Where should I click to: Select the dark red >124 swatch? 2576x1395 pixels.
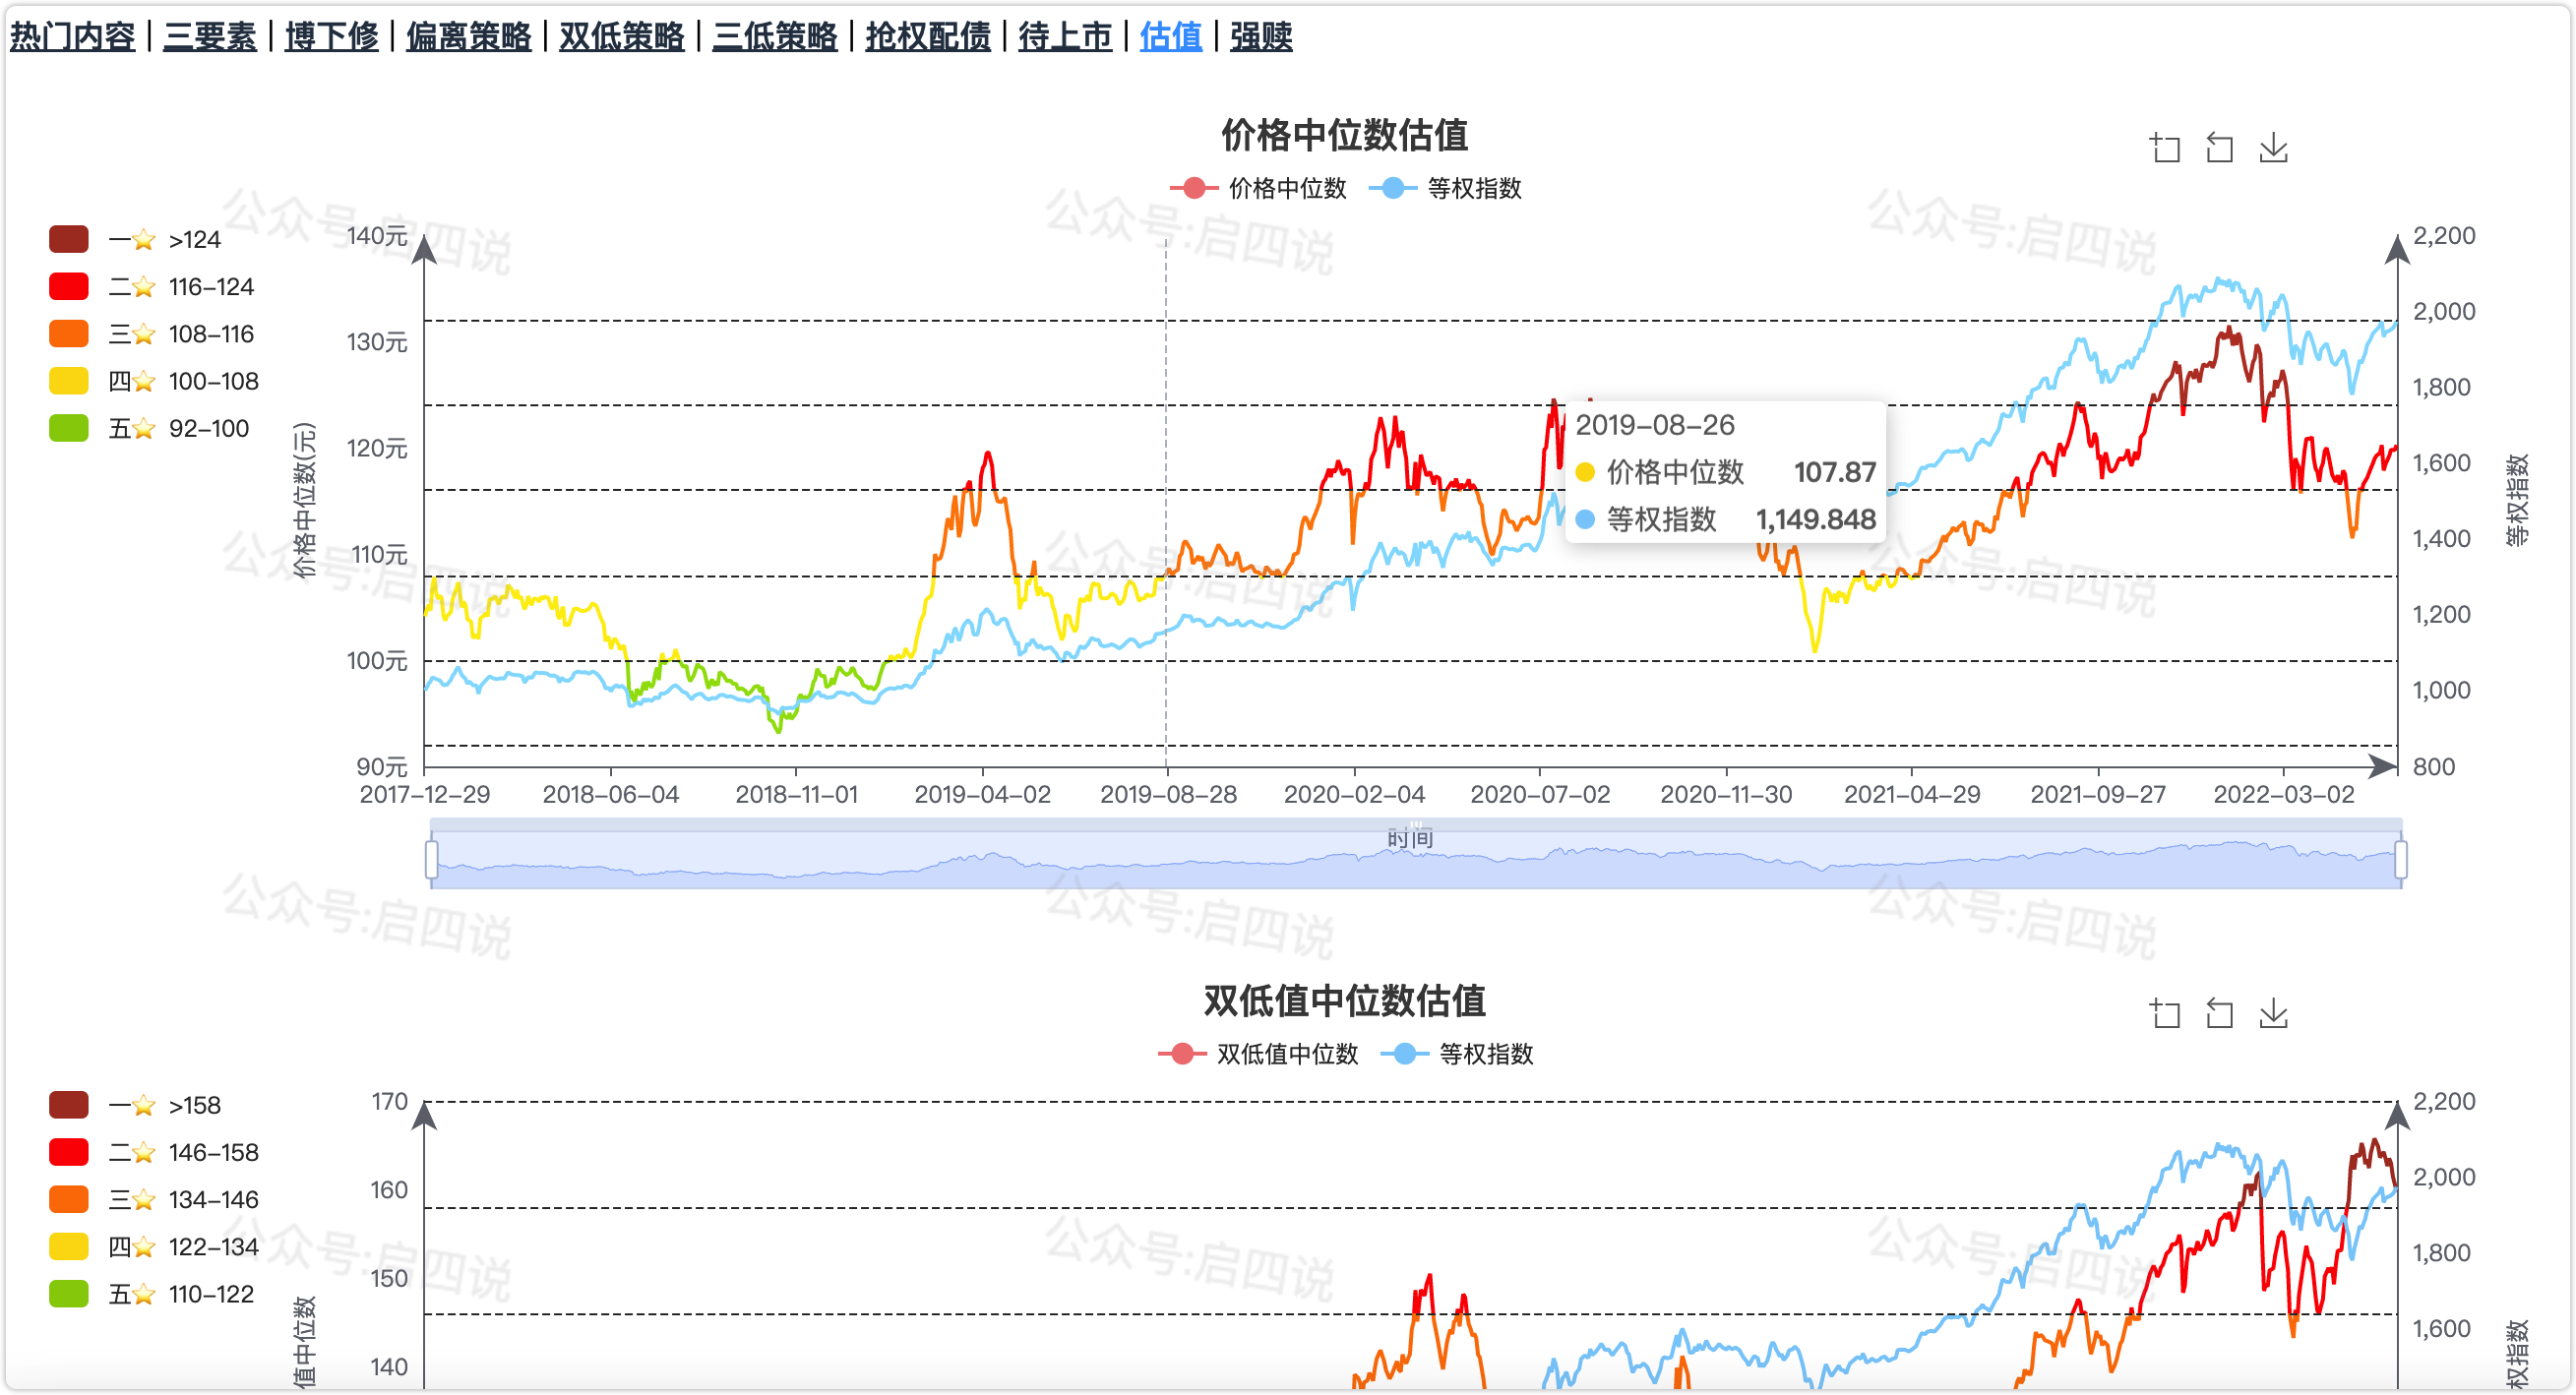point(69,240)
